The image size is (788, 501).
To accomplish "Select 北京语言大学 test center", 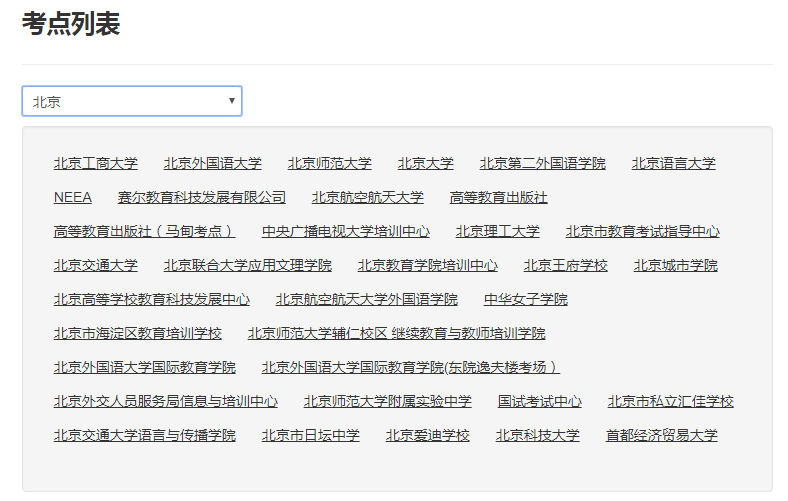I will tap(673, 163).
